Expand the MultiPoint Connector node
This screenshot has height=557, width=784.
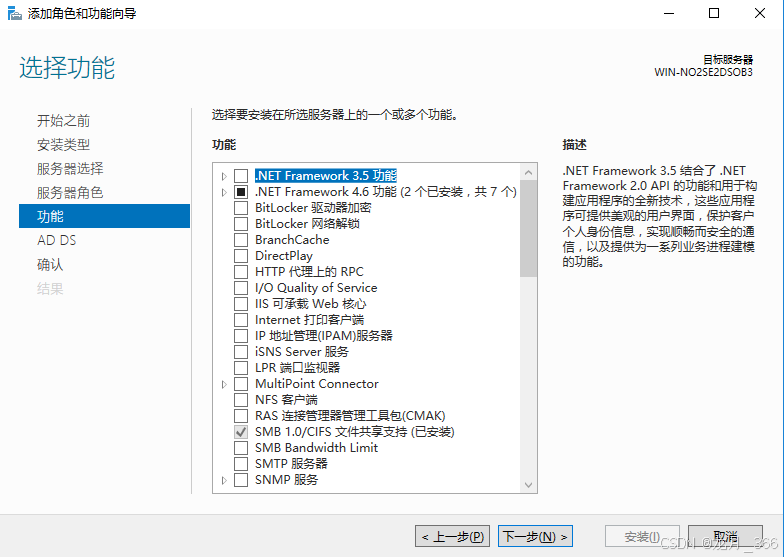(x=224, y=384)
